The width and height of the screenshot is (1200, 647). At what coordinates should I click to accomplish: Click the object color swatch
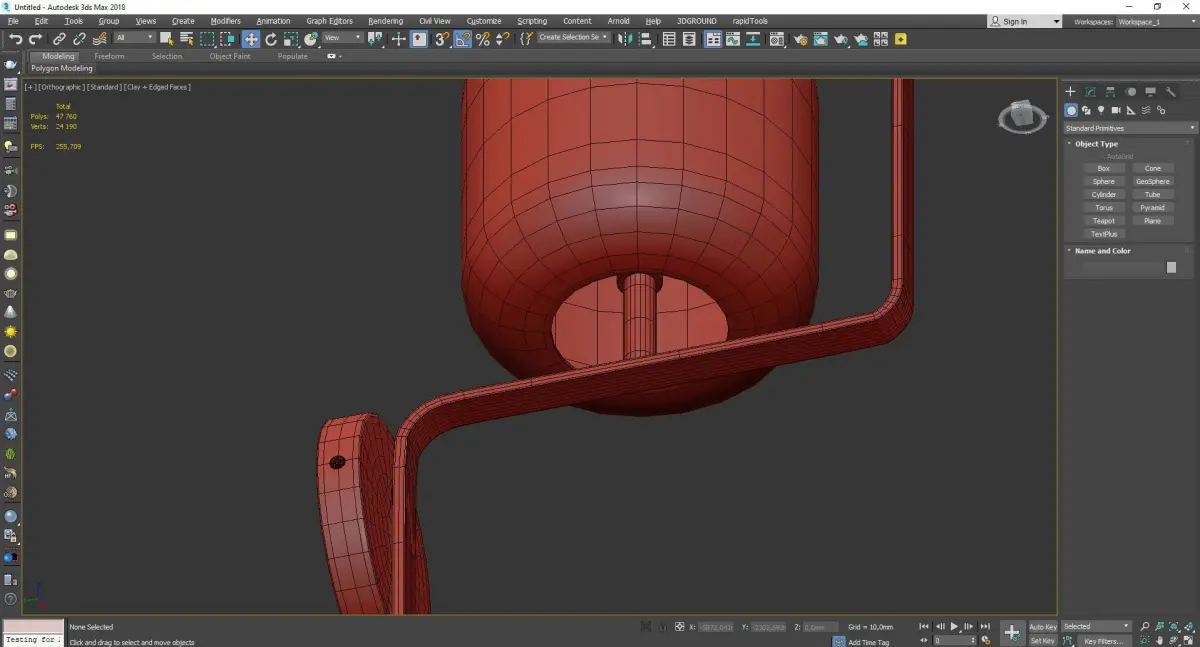(1171, 268)
